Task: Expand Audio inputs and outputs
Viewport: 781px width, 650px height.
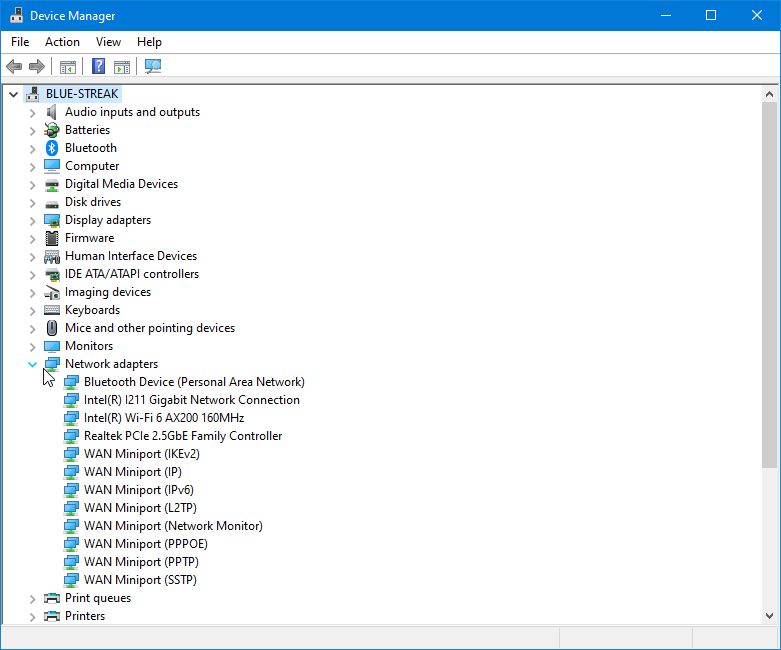Action: point(33,113)
